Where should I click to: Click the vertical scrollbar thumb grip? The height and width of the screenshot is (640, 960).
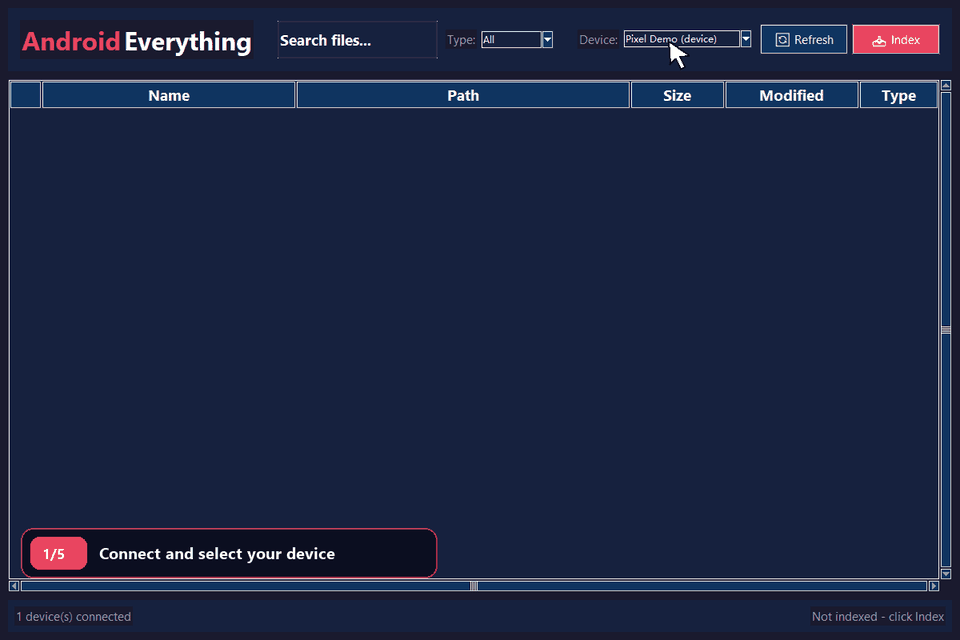(x=946, y=330)
